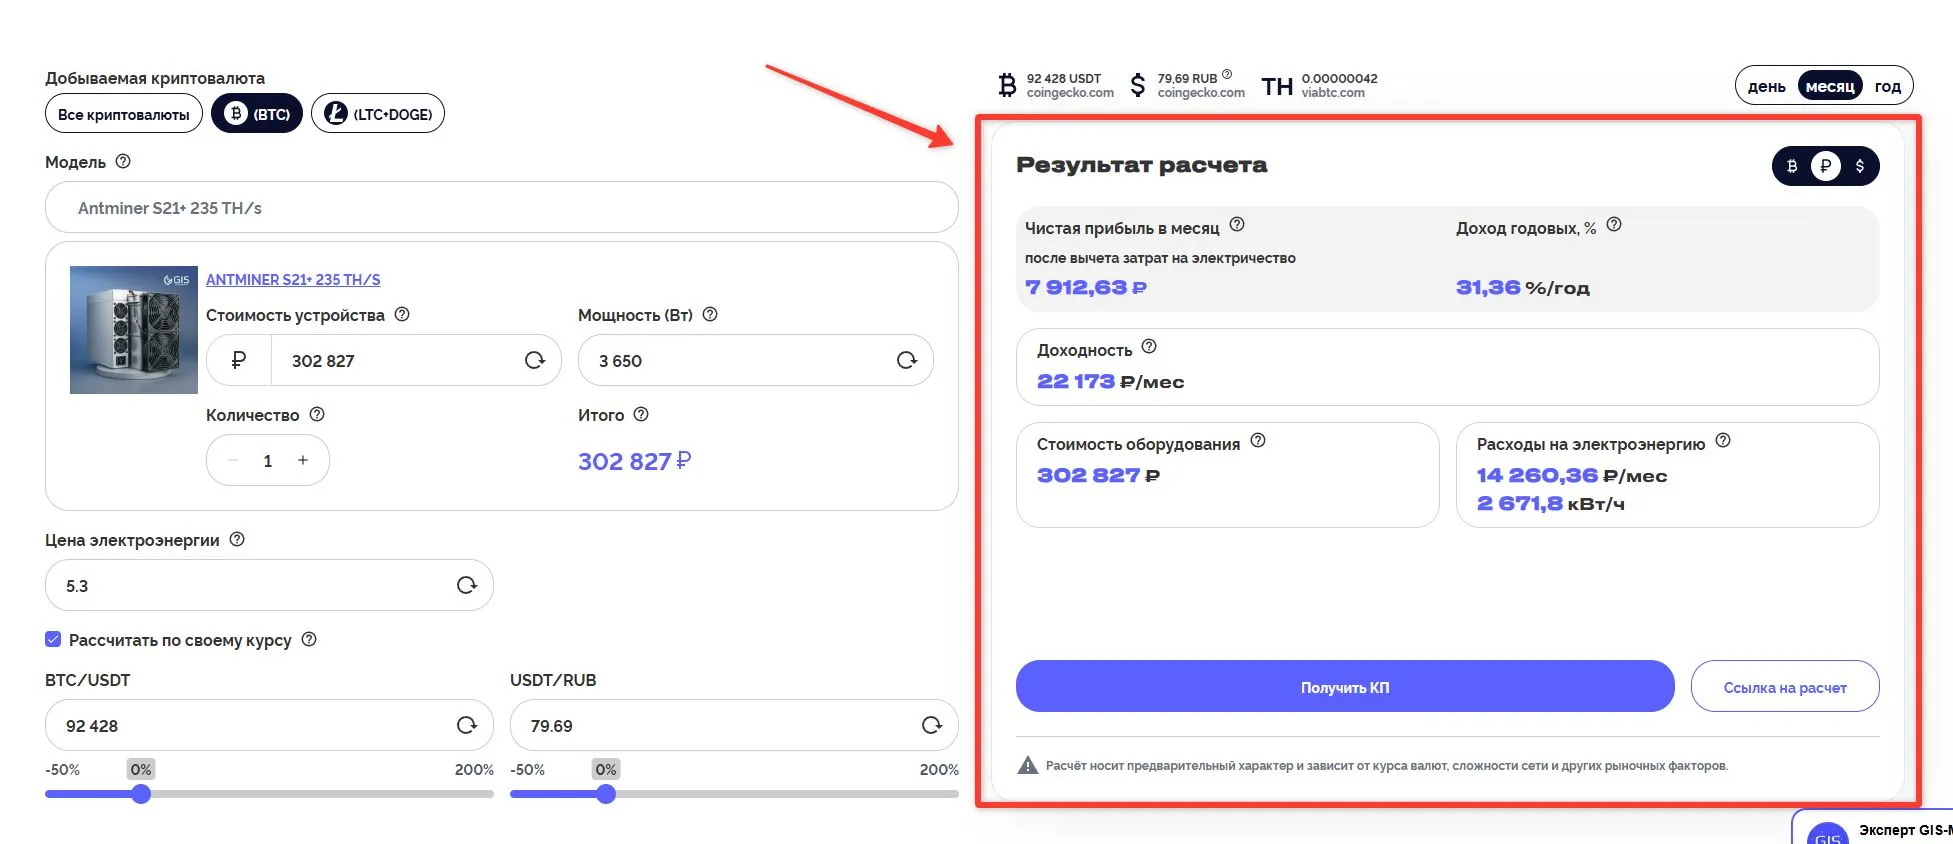The image size is (1953, 844).
Task: Choose Все криптовалюты filter
Action: tap(124, 114)
